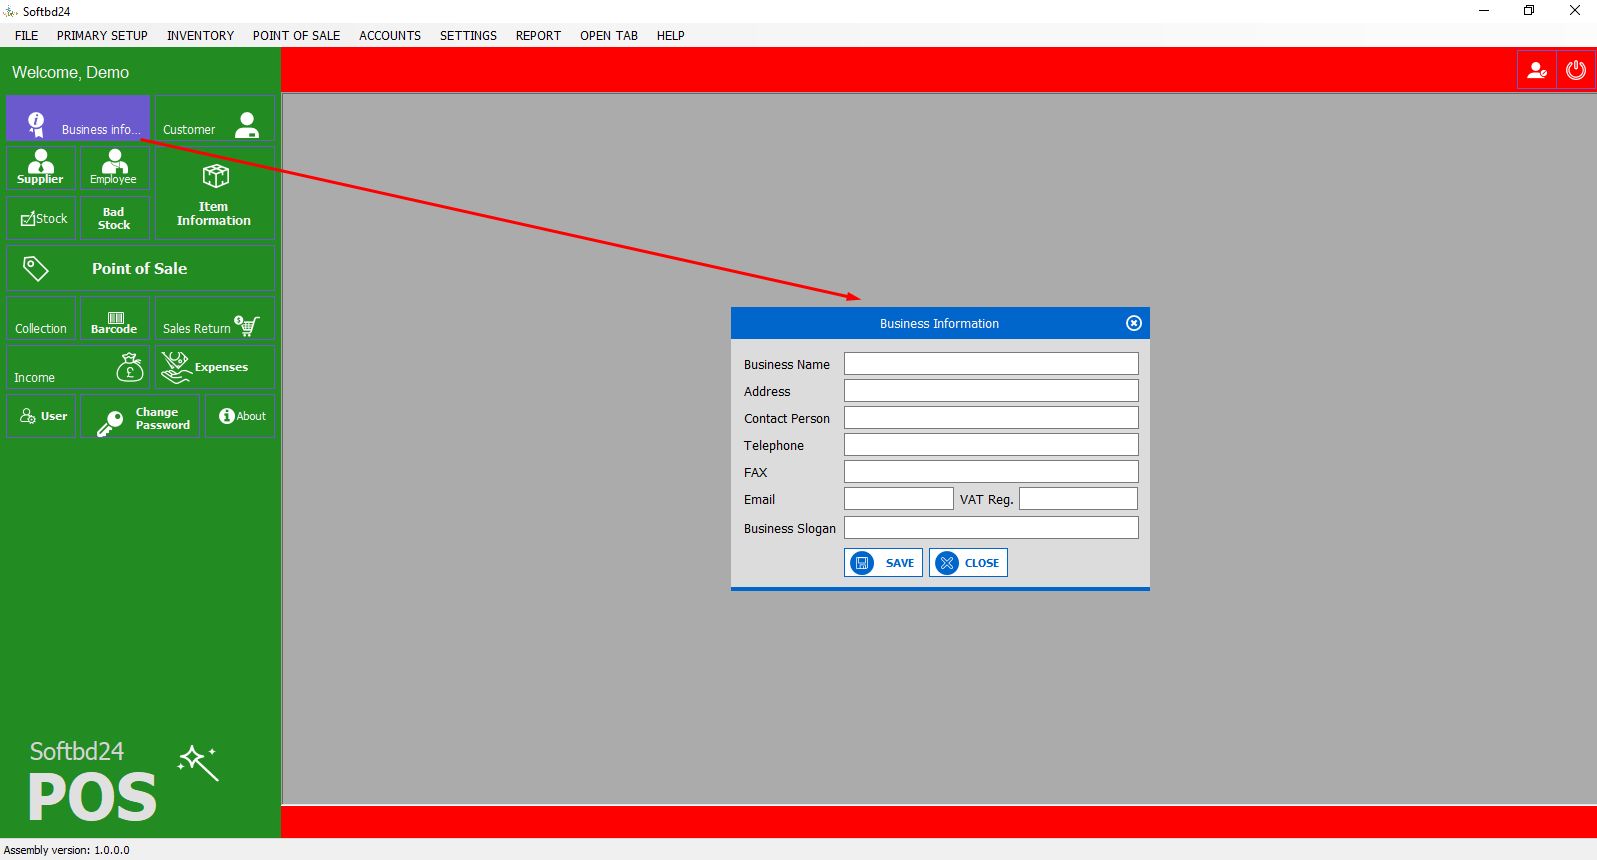Launch the Point of Sale screen
Viewport: 1597px width, 860px height.
pos(140,268)
